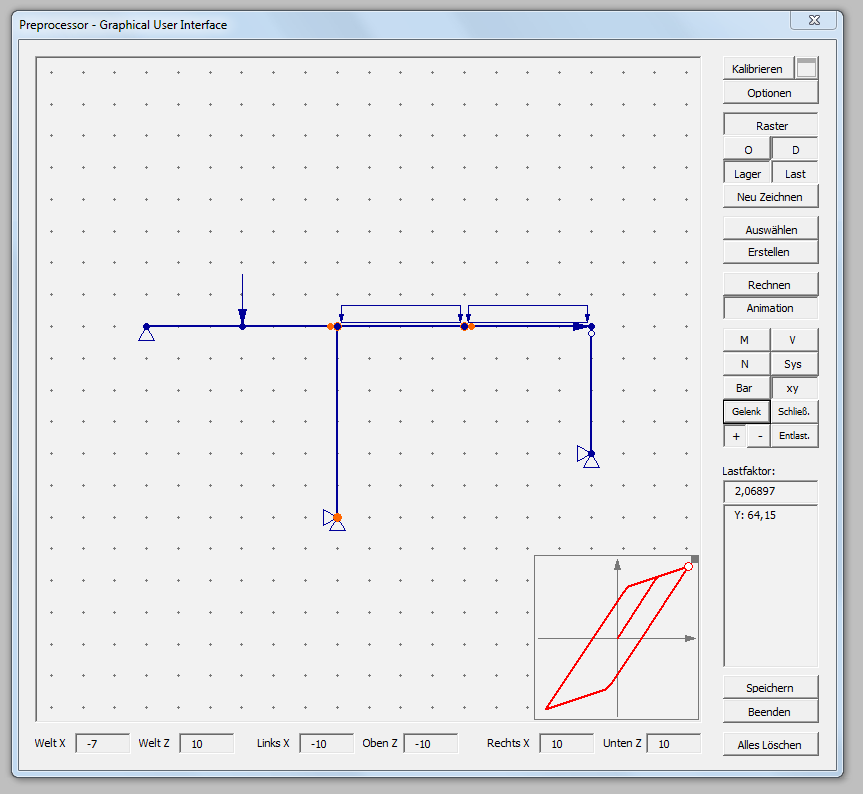Toggle the xy diagram button

(x=794, y=388)
